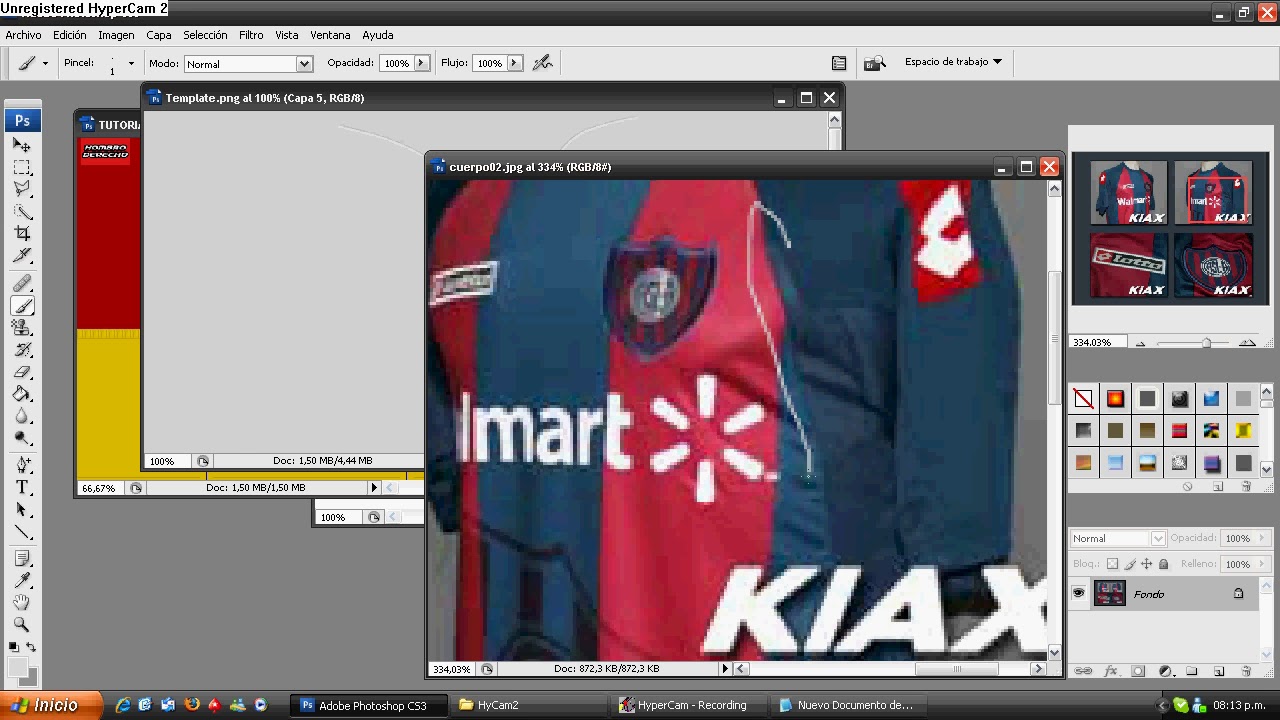Select the Rectangular Marquee tool

(x=22, y=167)
